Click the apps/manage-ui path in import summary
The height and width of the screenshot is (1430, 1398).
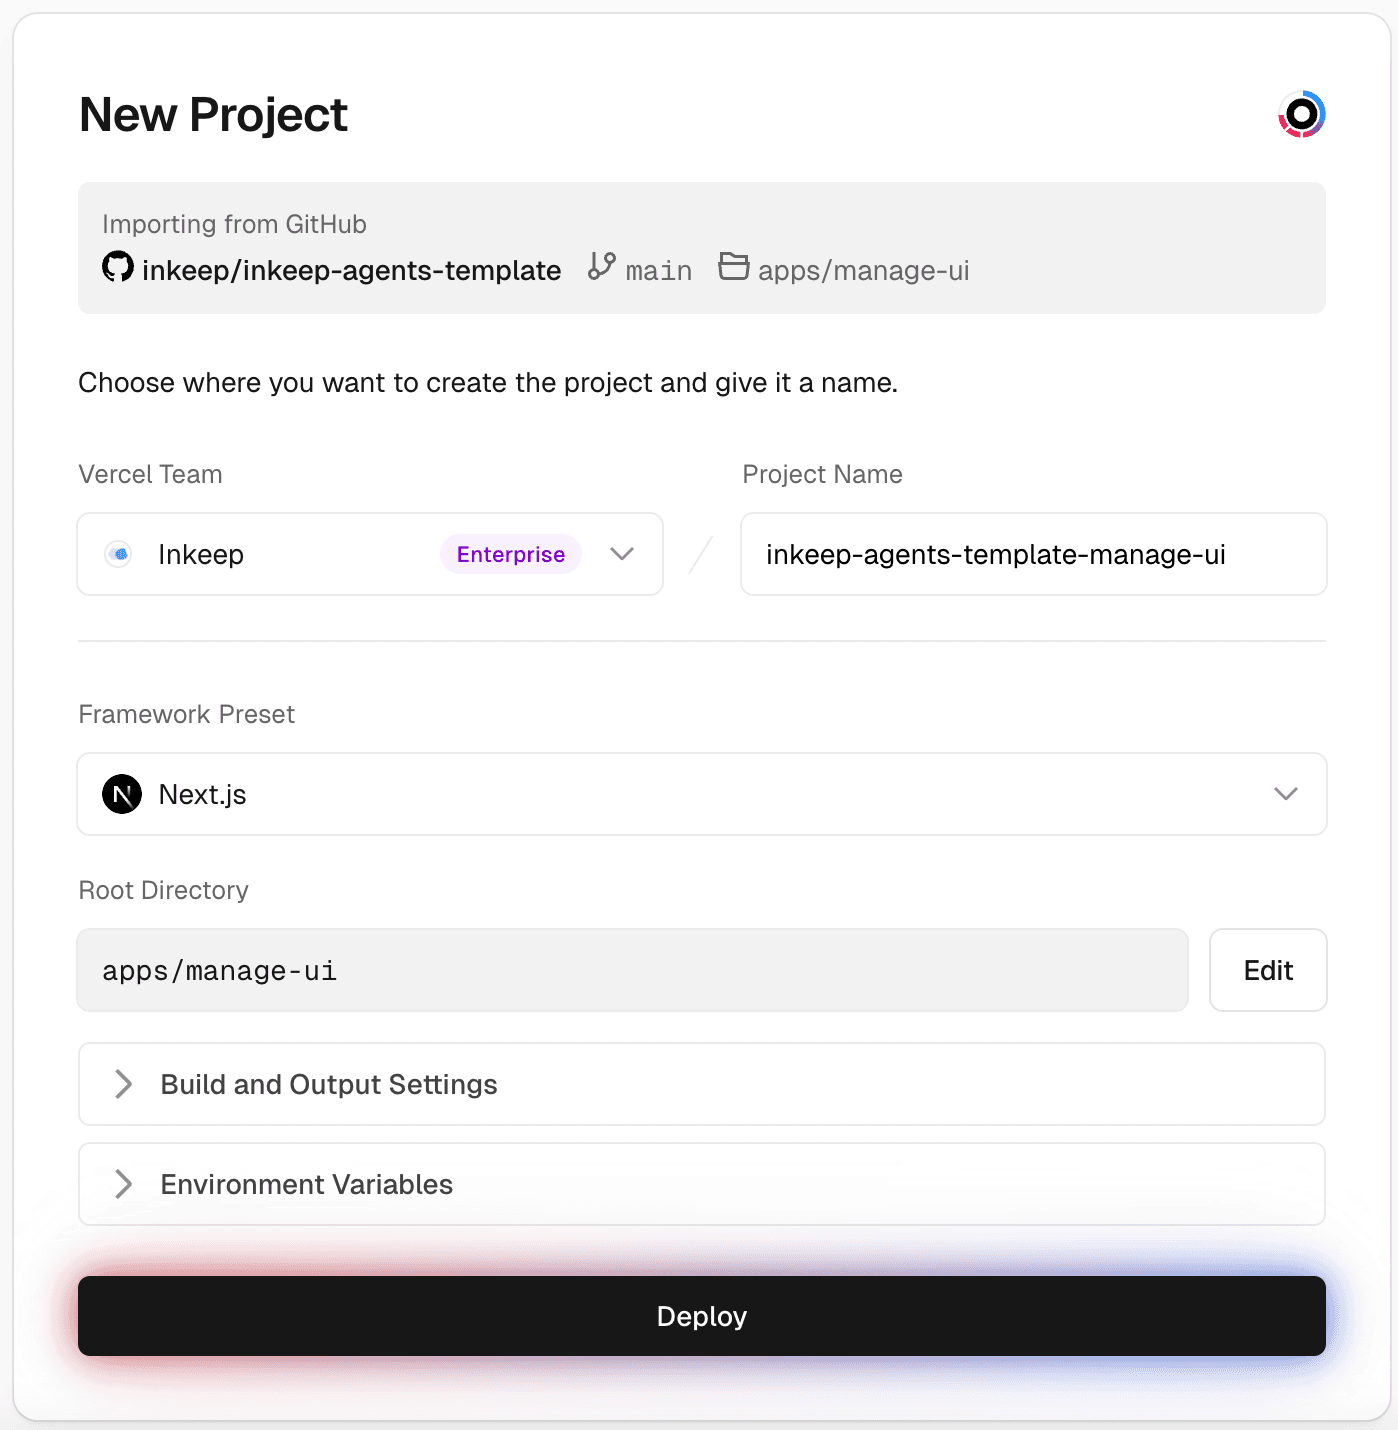click(x=862, y=268)
